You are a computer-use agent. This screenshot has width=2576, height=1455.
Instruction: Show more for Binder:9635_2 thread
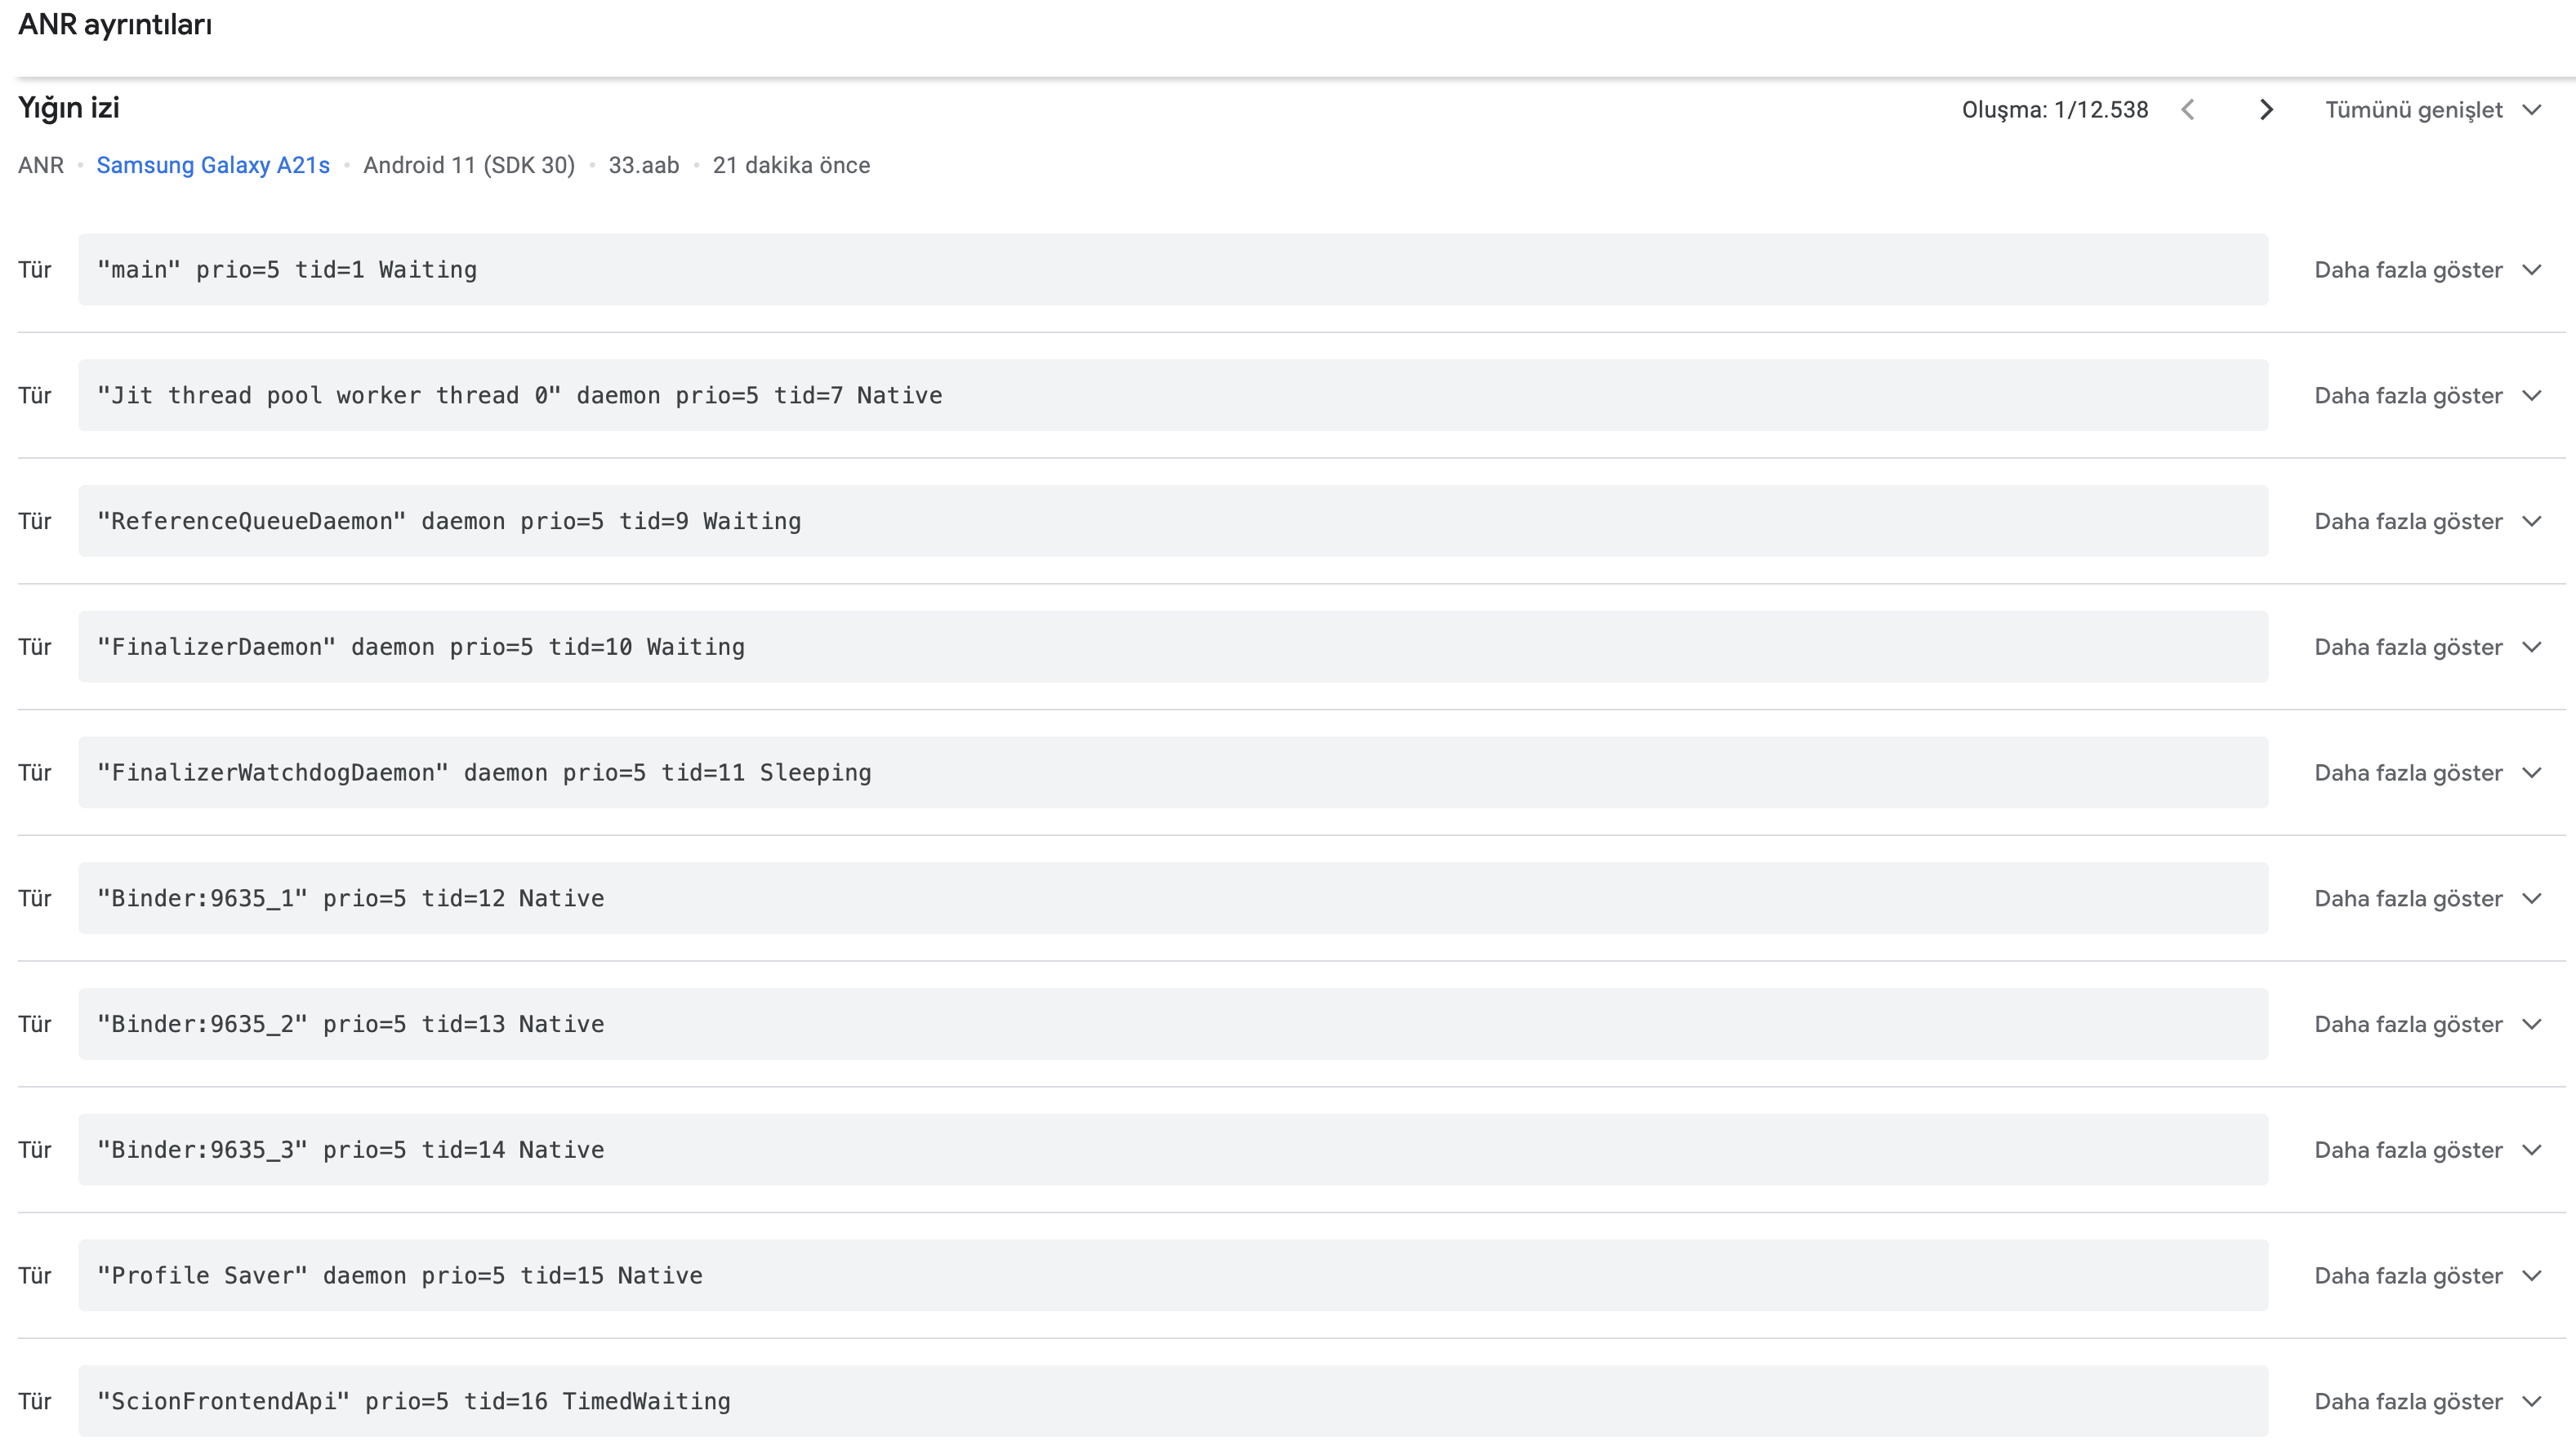tap(2428, 1024)
